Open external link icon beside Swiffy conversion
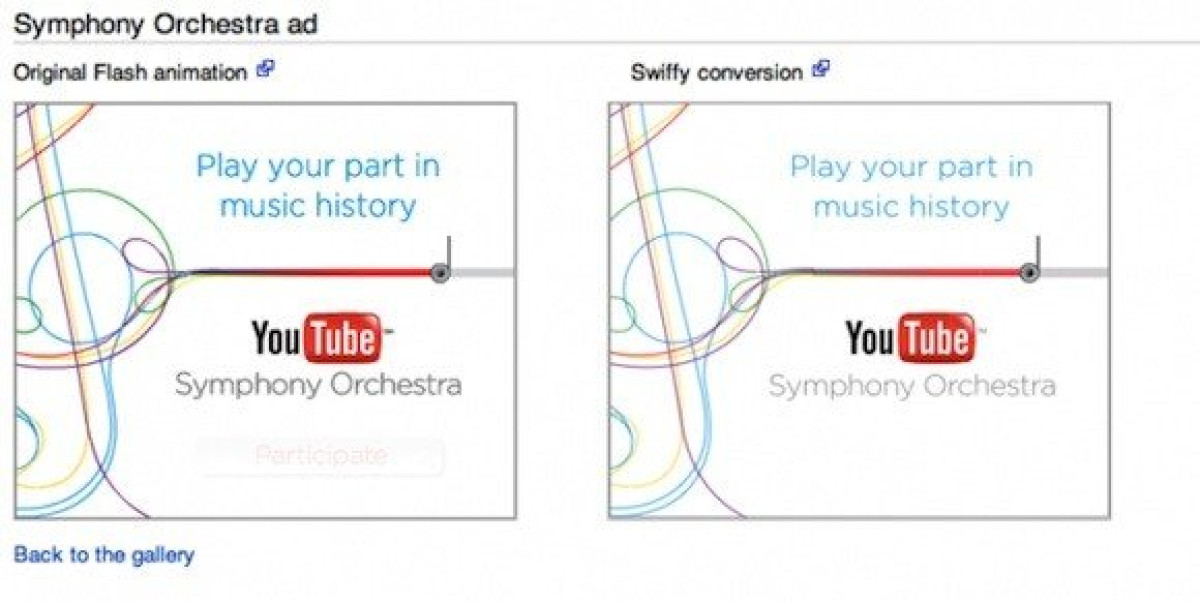 pos(820,69)
